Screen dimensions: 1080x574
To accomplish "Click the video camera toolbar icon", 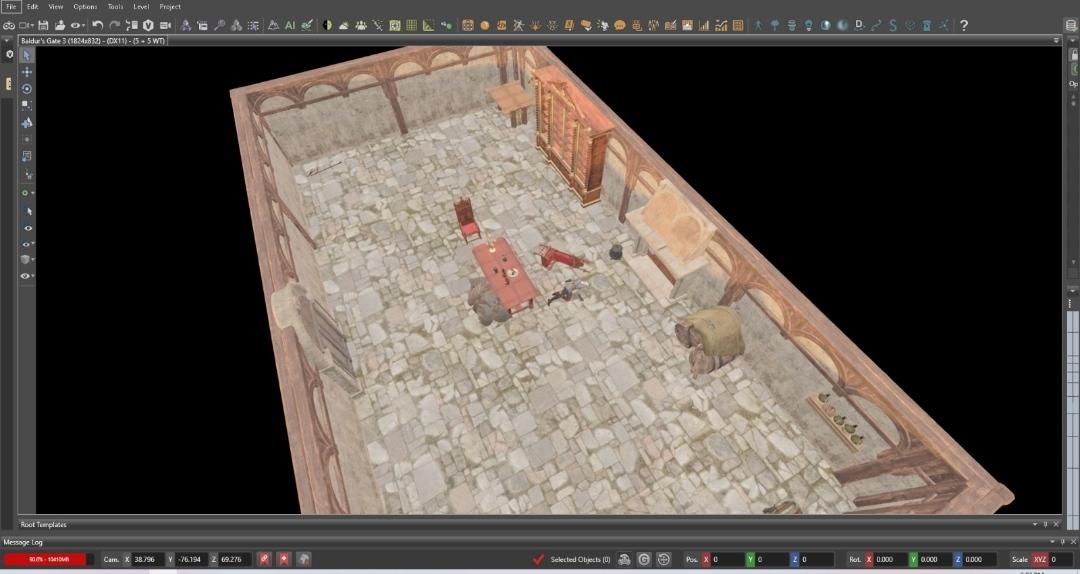I will (165, 25).
